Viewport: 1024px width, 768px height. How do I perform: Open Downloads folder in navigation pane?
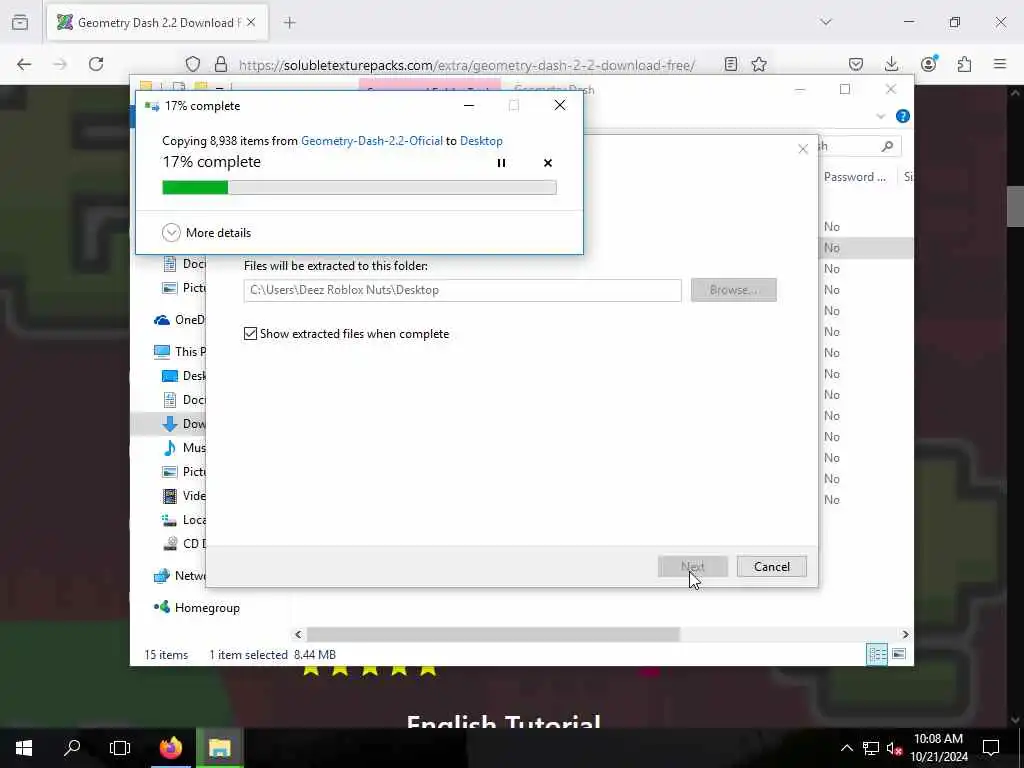[x=184, y=424]
